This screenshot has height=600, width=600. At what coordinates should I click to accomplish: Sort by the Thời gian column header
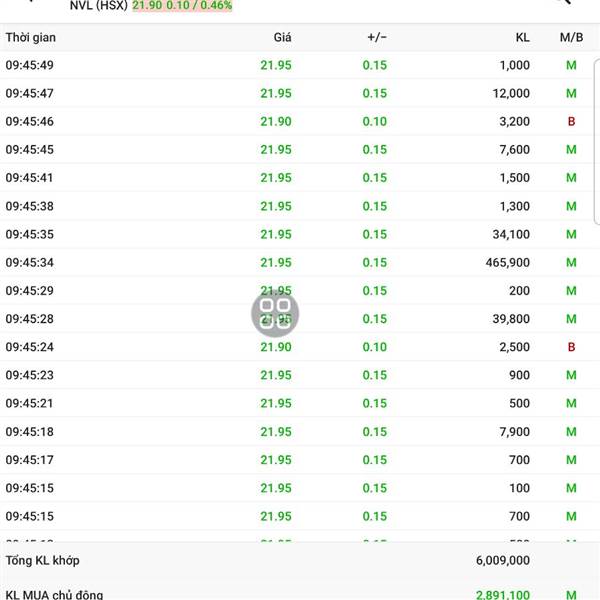click(x=31, y=38)
